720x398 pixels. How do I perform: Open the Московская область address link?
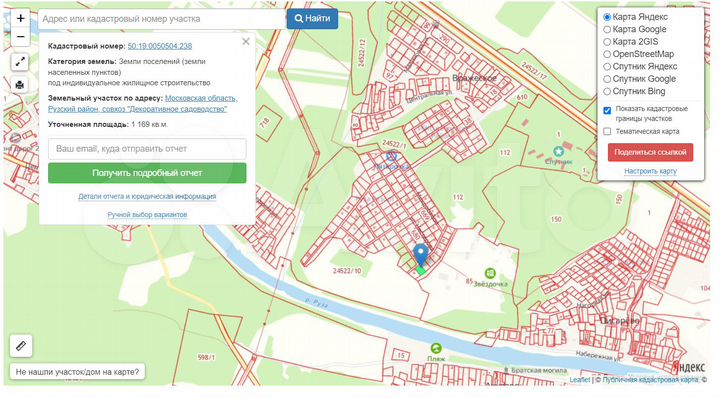tap(142, 104)
